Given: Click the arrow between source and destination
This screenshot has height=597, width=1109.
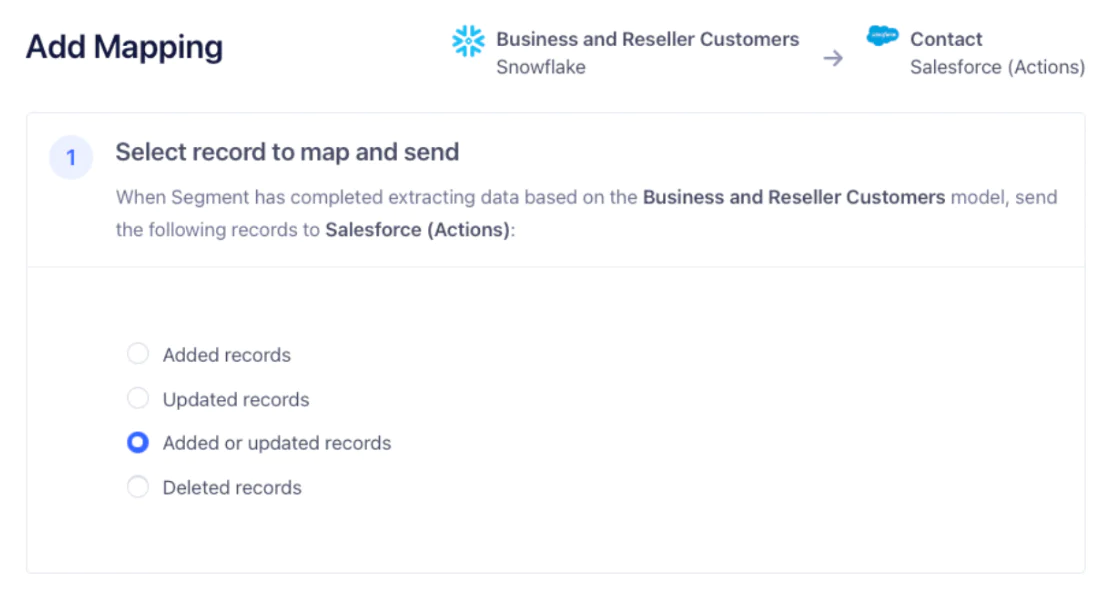Looking at the screenshot, I should pyautogui.click(x=833, y=58).
